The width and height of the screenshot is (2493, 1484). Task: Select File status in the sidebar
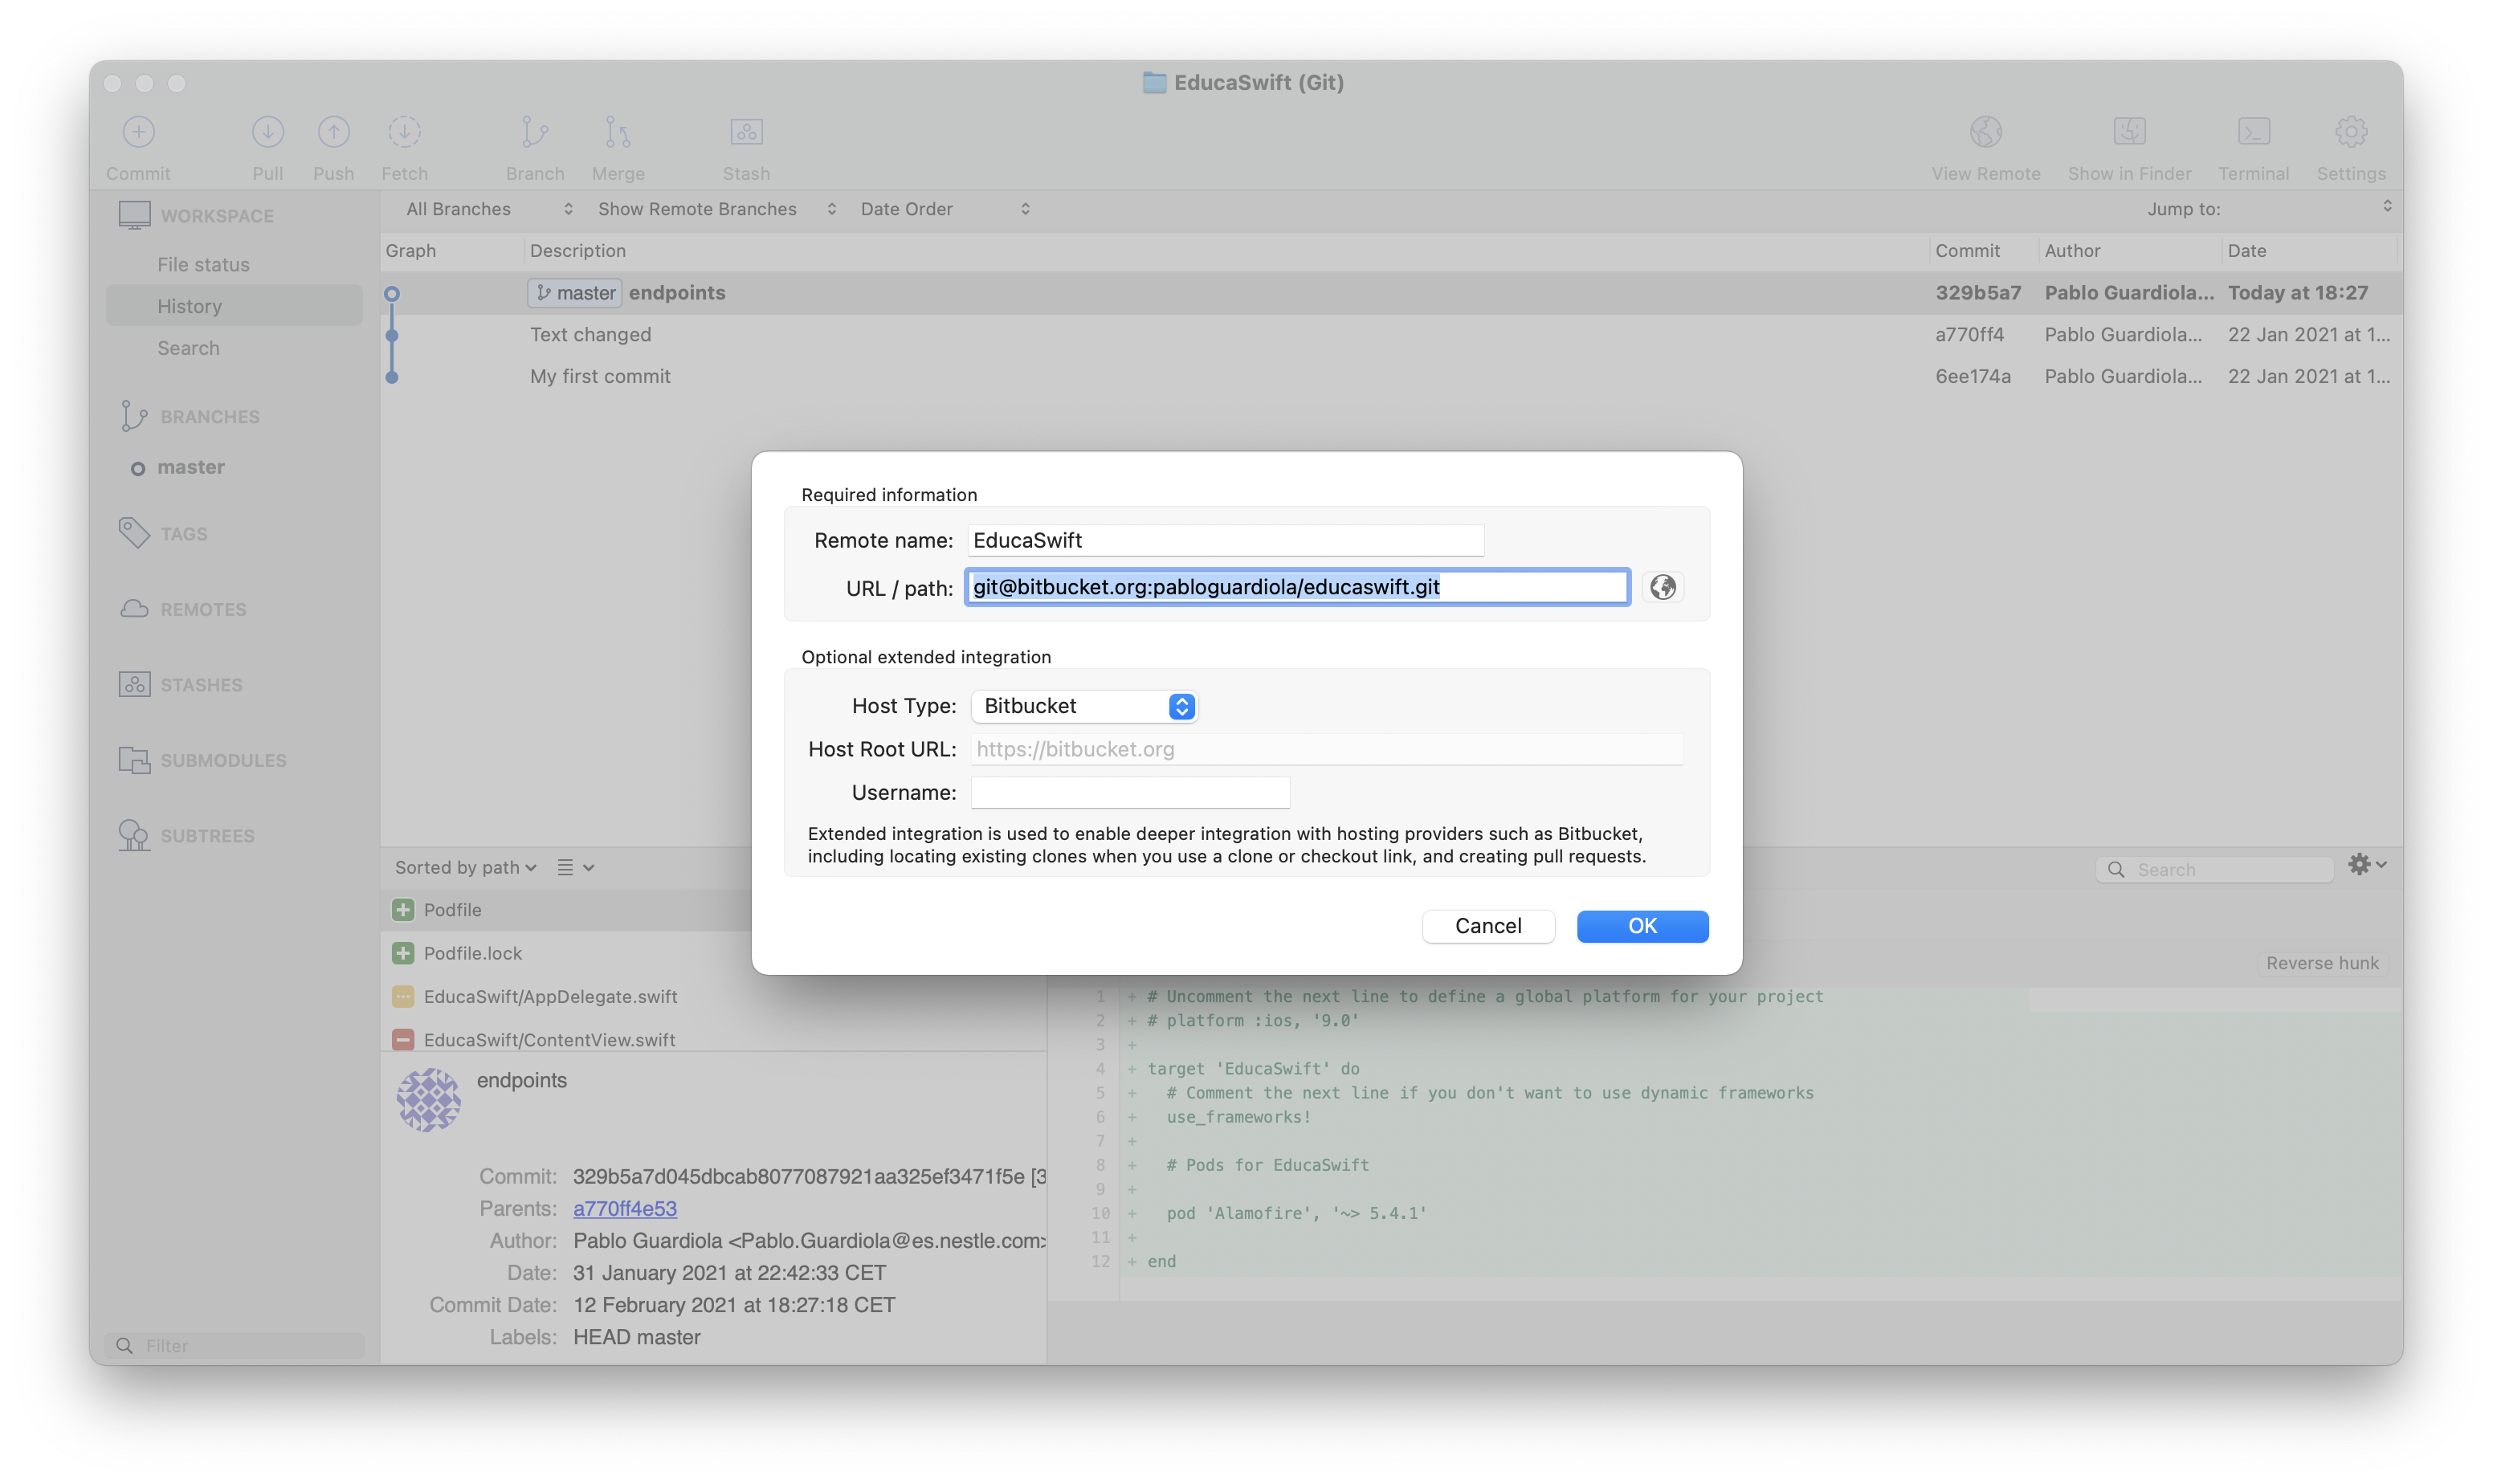click(x=203, y=264)
